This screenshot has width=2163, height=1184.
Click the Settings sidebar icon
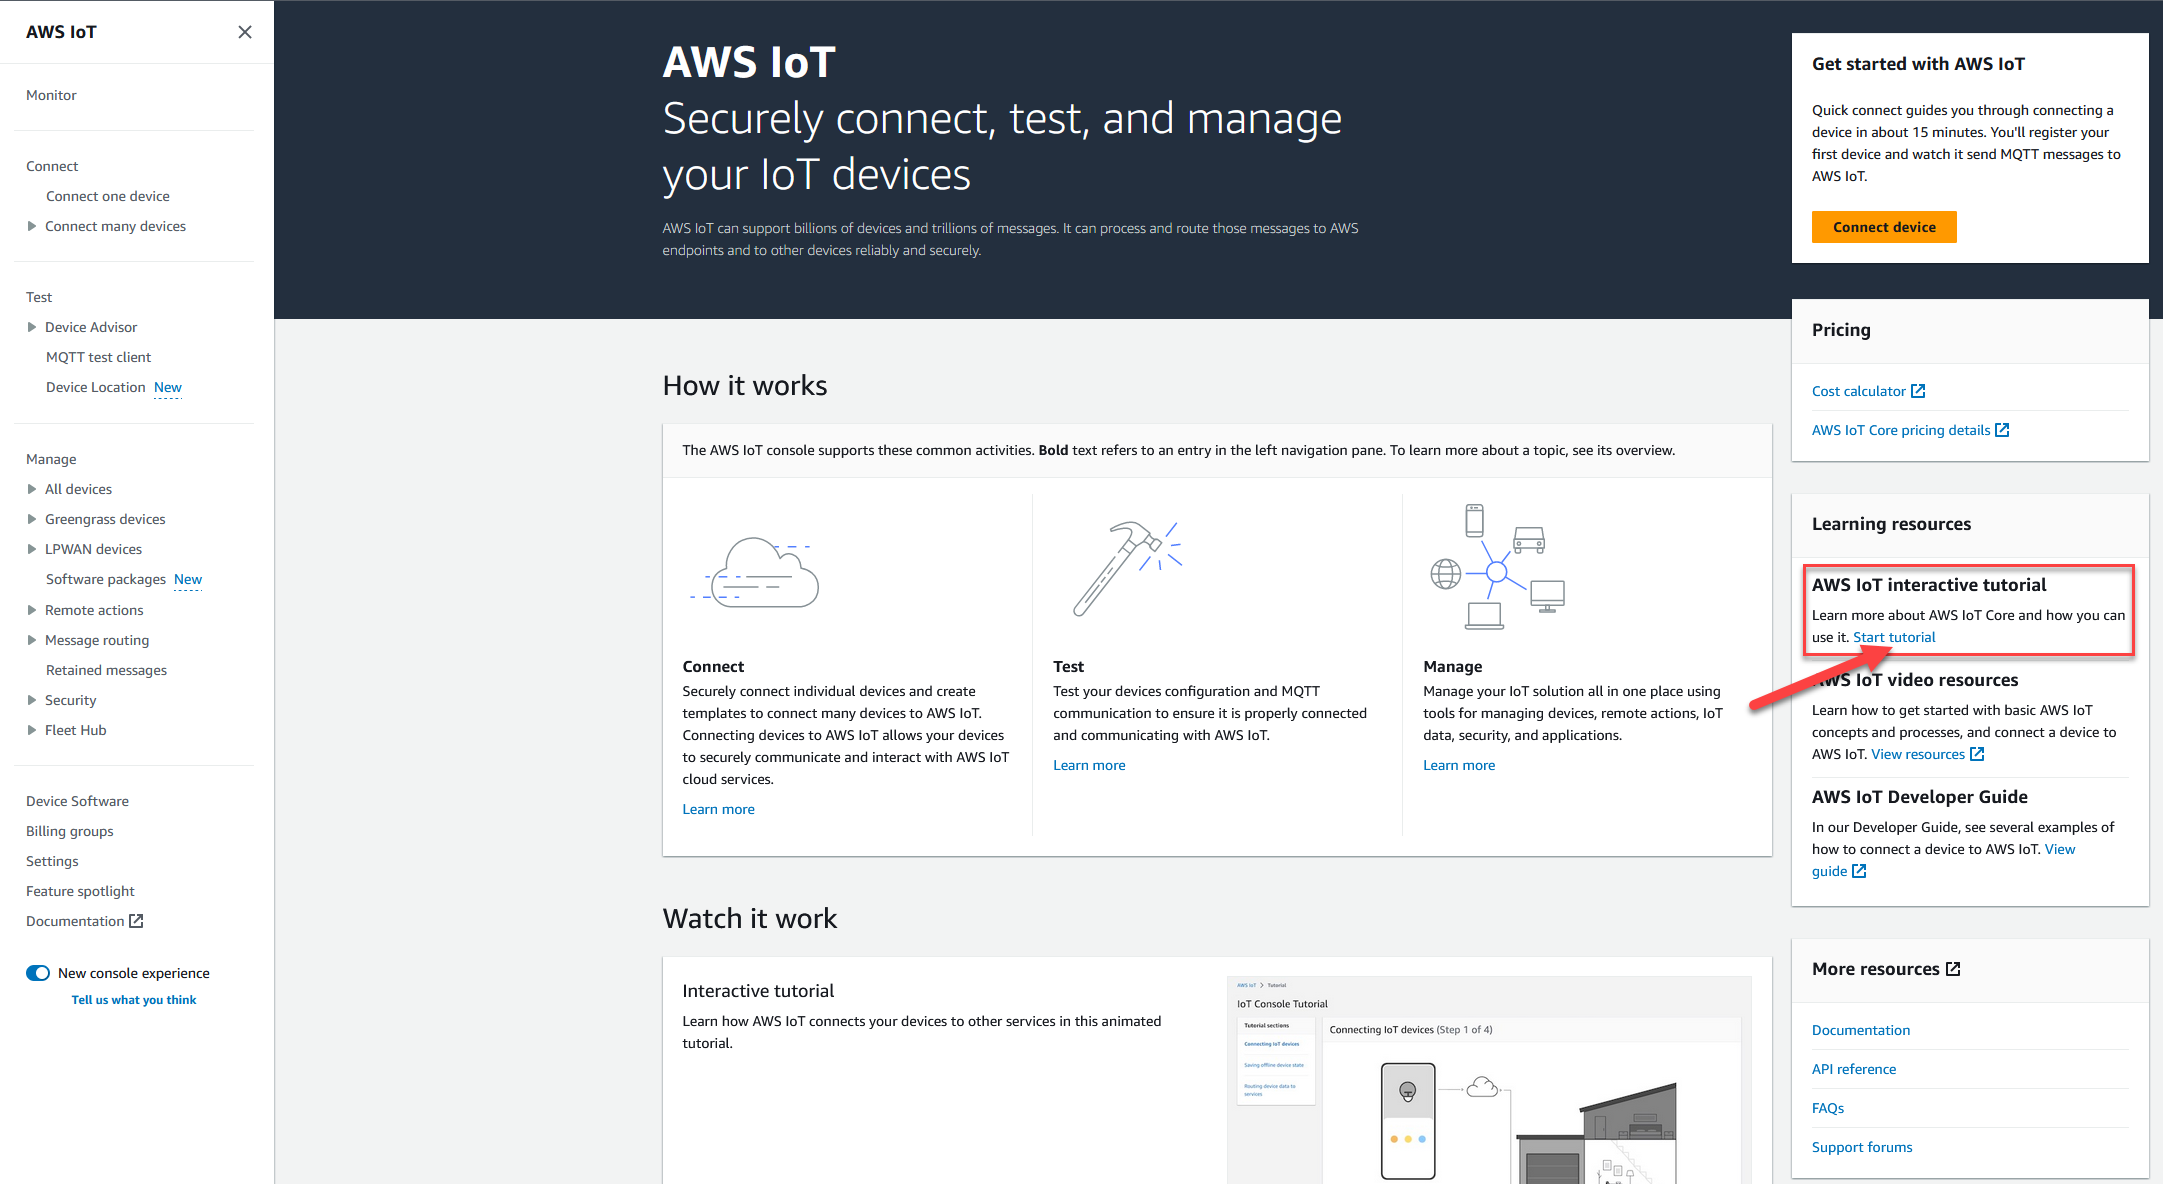(x=51, y=860)
